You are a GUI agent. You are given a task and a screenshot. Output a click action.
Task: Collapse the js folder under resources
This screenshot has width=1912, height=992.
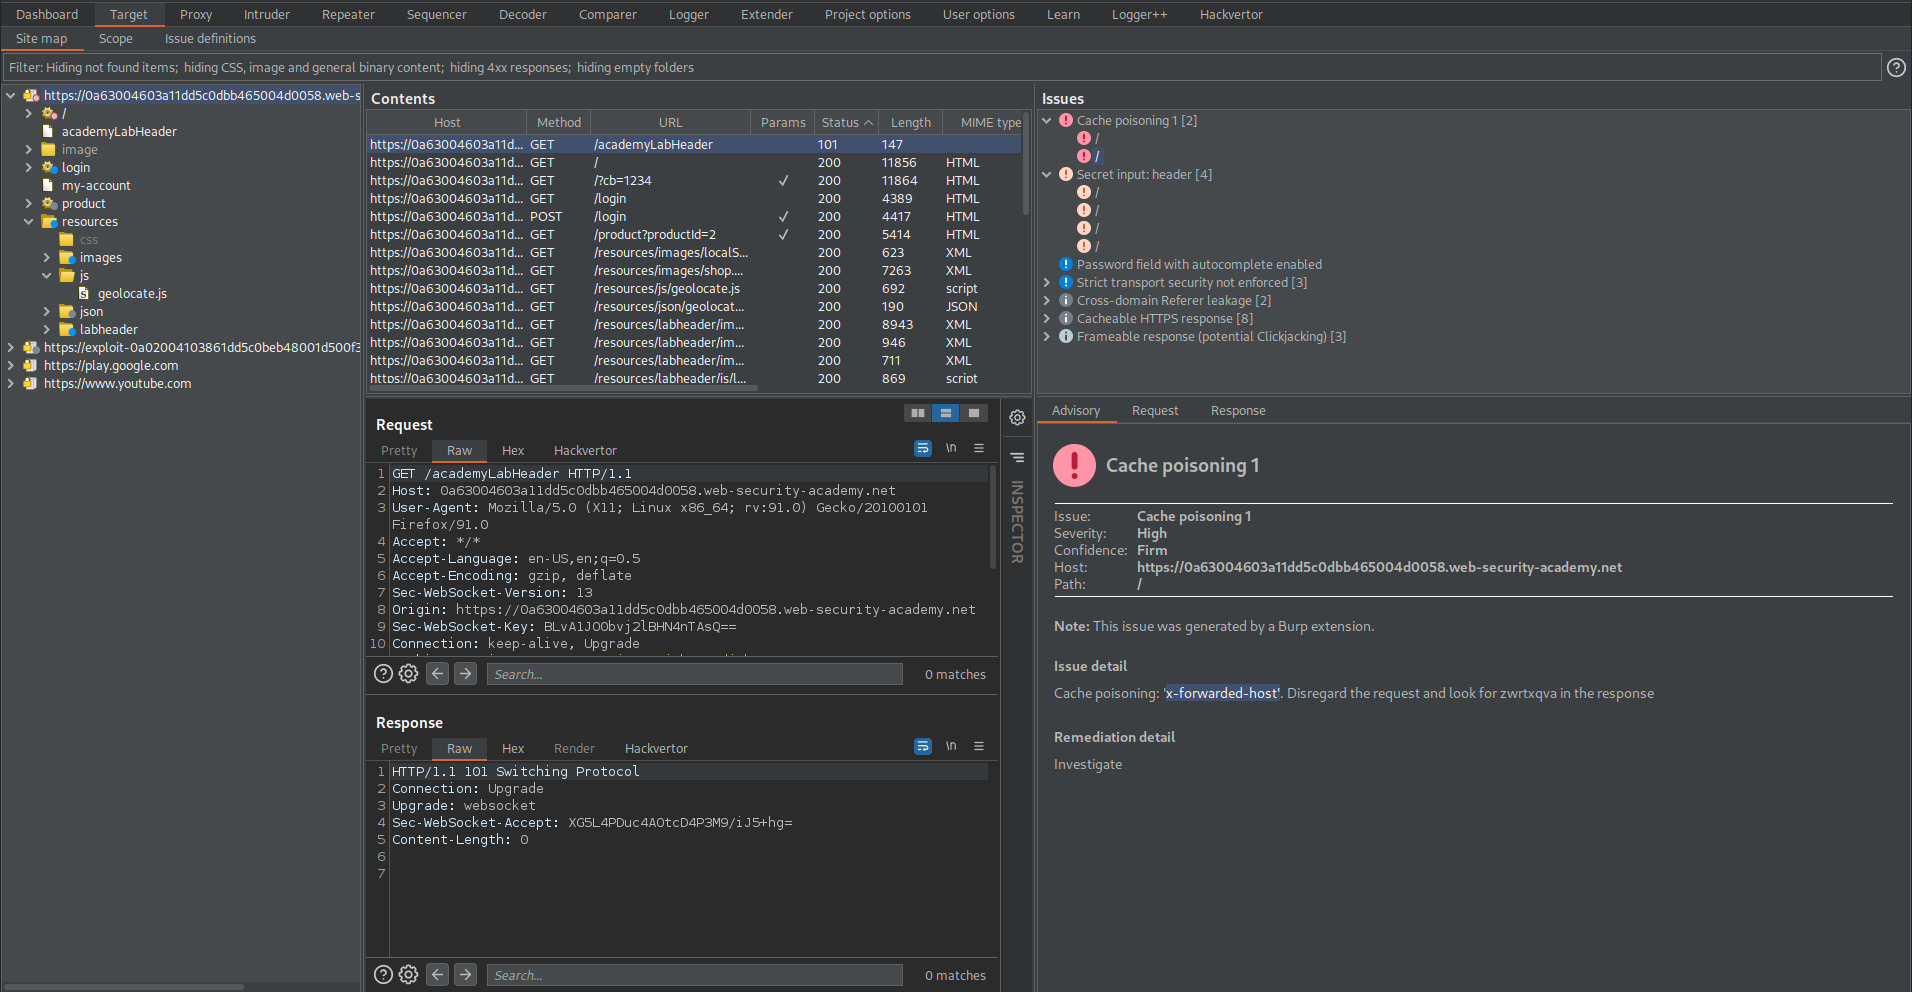click(x=47, y=276)
